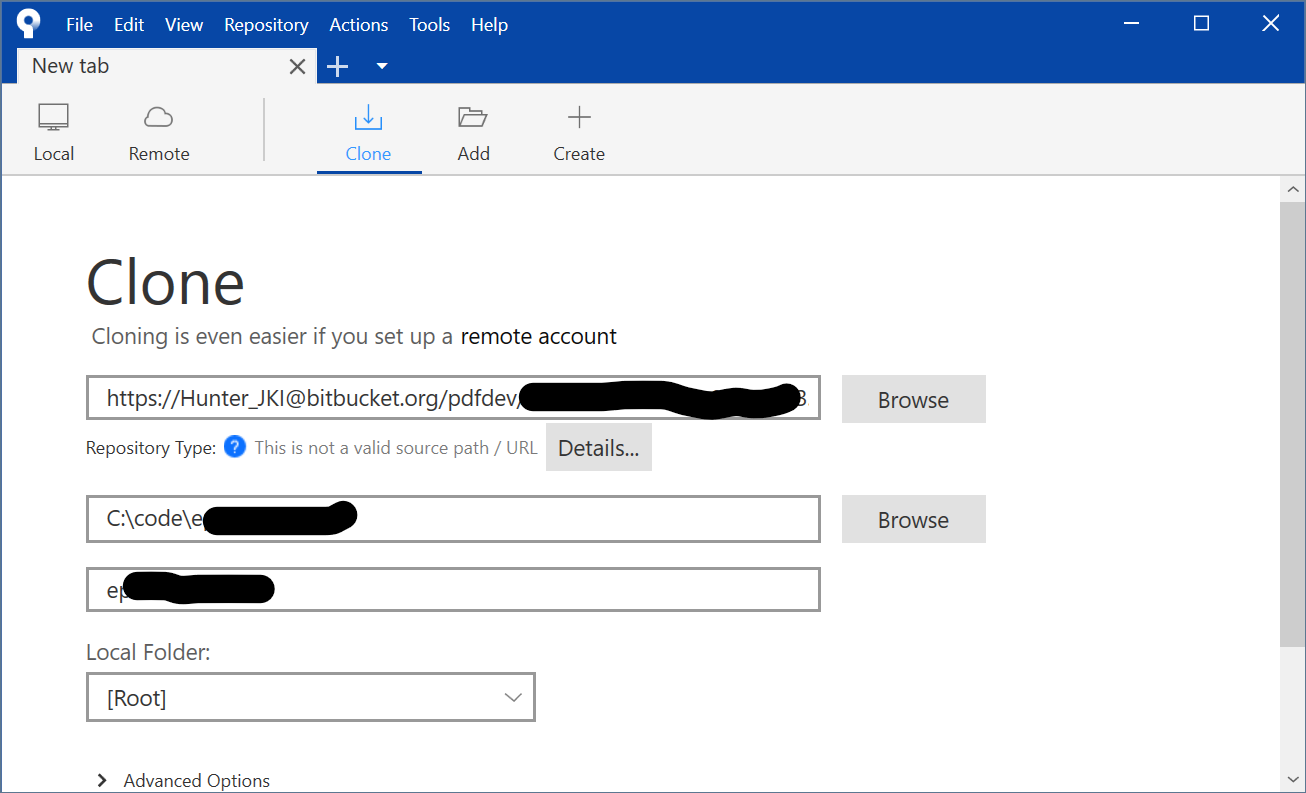This screenshot has width=1306, height=793.
Task: Click the Sourcetree app logo icon
Action: click(29, 24)
